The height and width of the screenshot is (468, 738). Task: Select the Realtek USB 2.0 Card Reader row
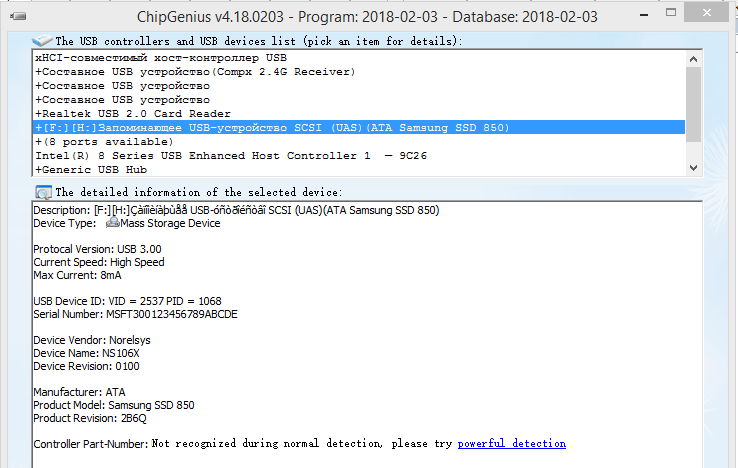coord(360,114)
